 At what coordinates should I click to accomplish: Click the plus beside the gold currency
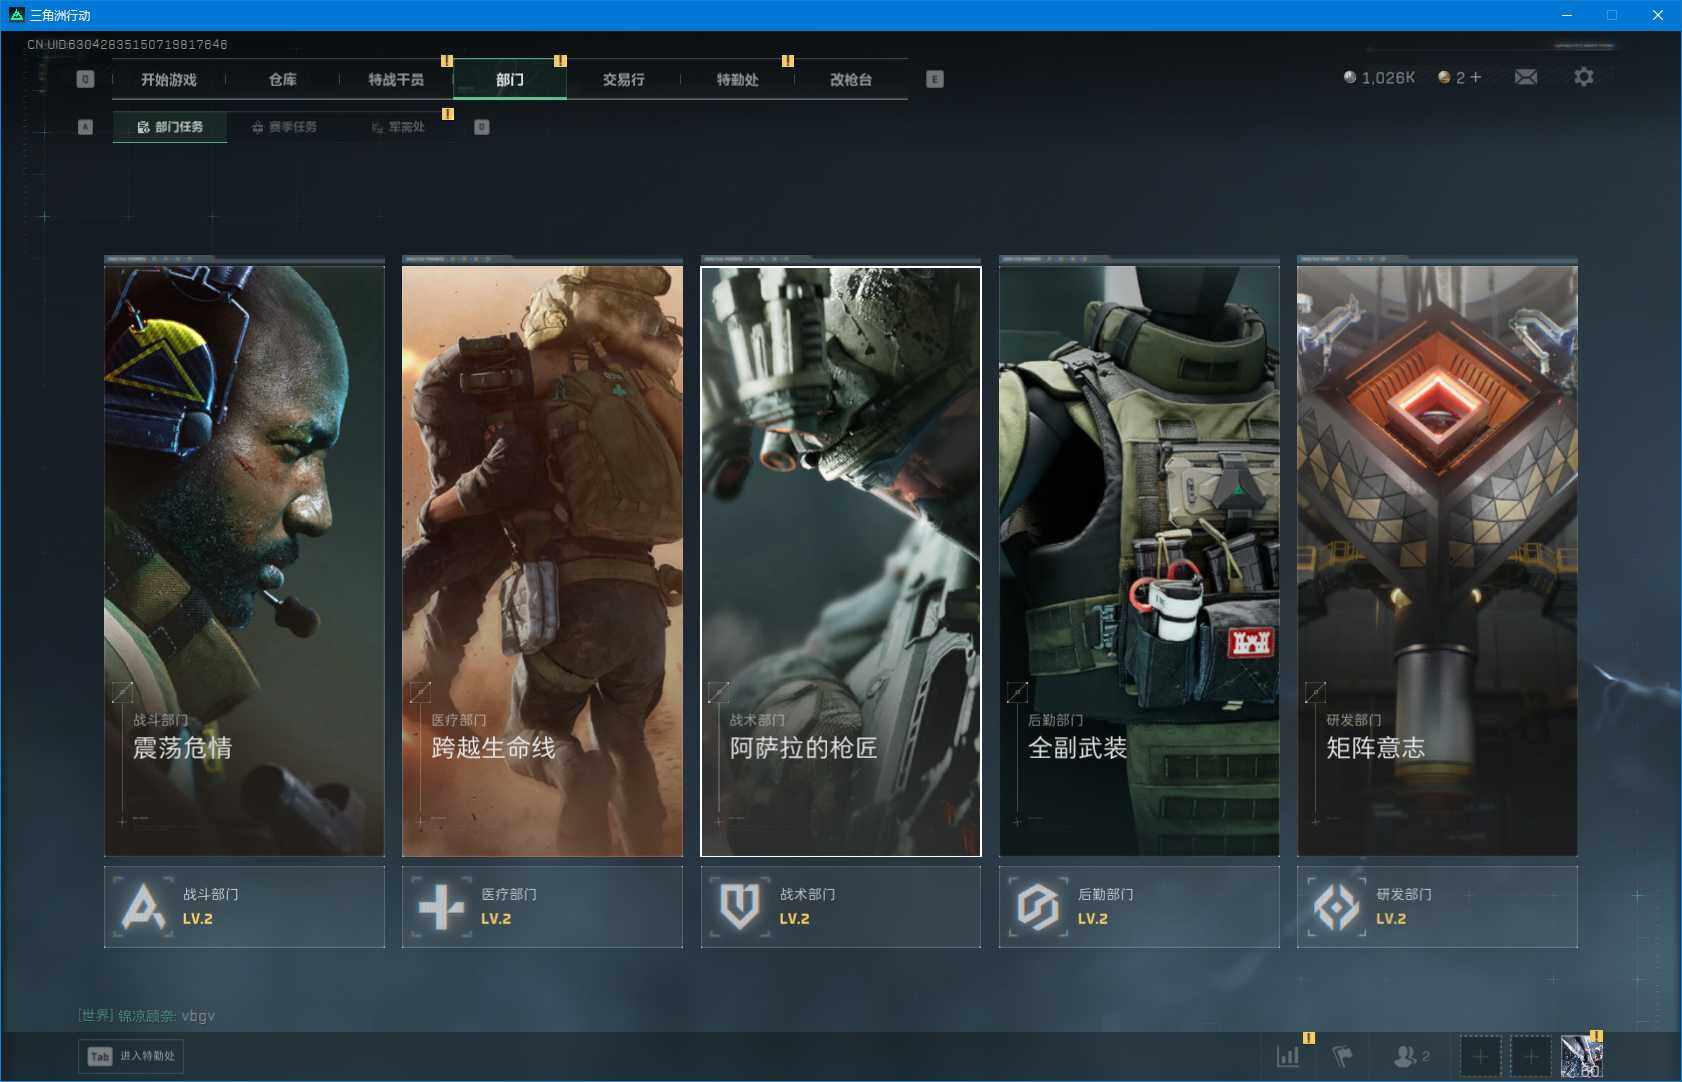1476,77
